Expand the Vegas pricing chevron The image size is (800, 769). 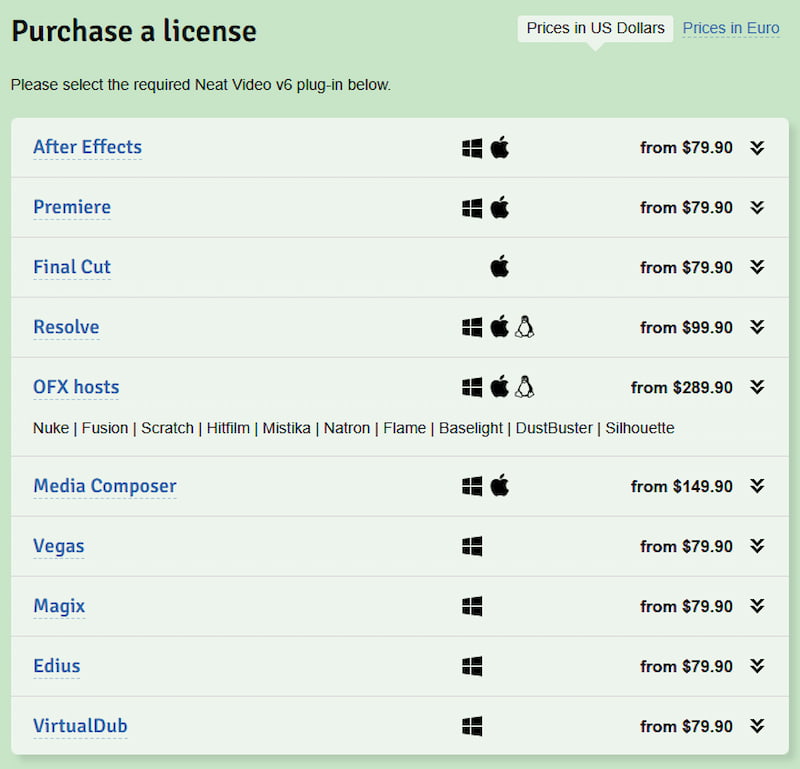coord(758,547)
